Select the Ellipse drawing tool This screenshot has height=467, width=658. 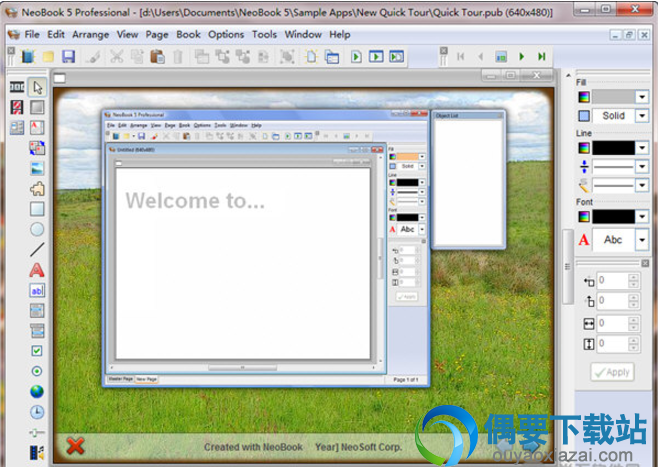[x=37, y=229]
